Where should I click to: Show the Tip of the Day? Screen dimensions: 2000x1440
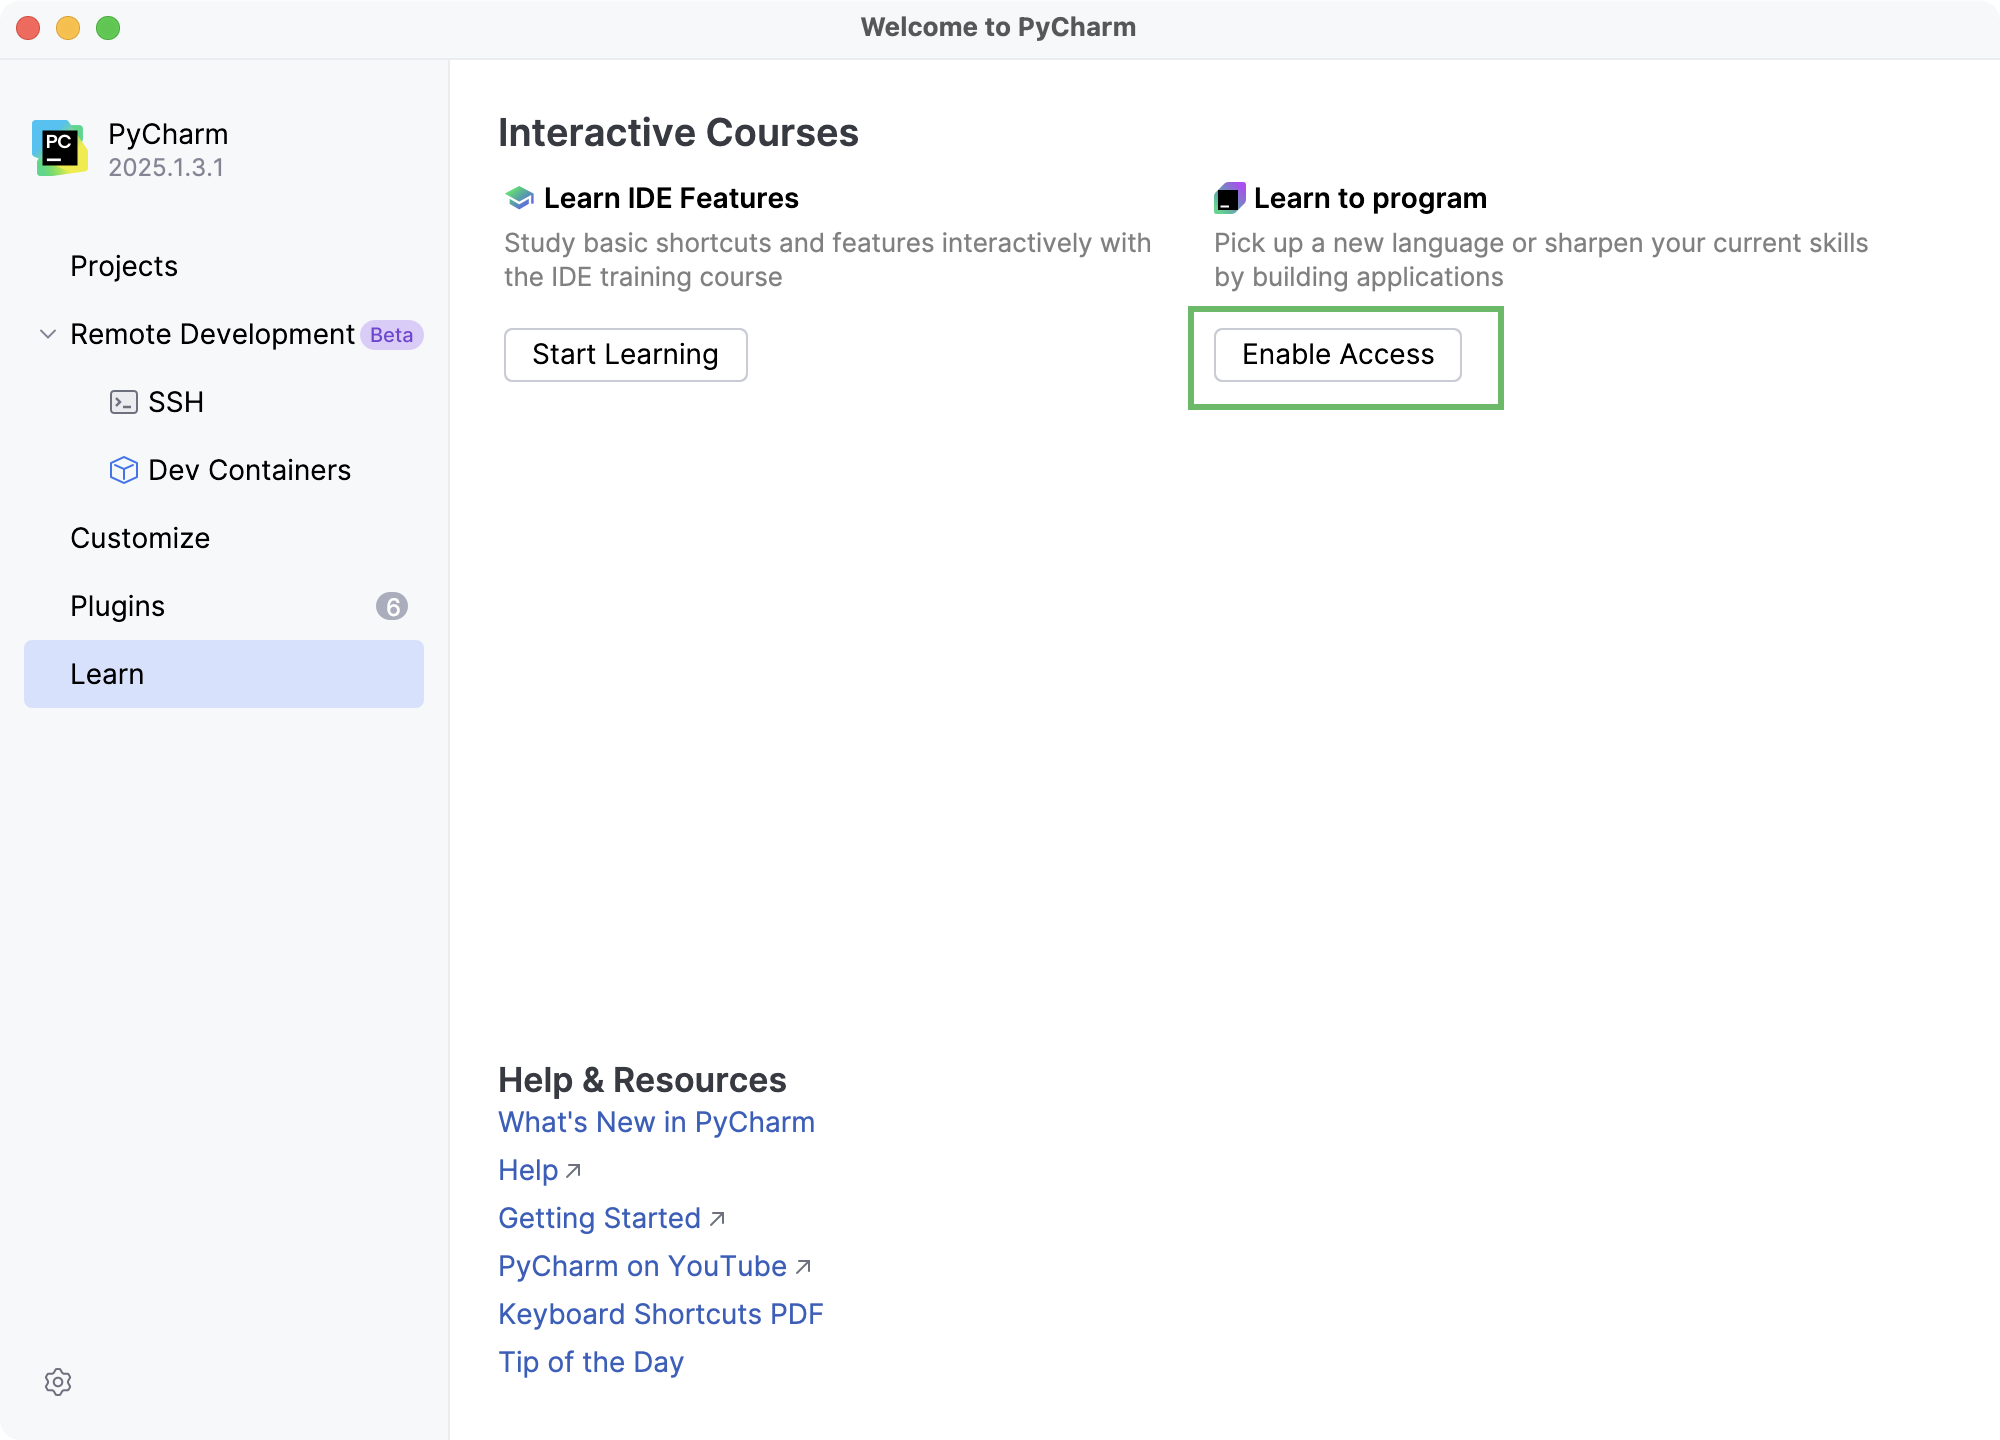coord(590,1362)
